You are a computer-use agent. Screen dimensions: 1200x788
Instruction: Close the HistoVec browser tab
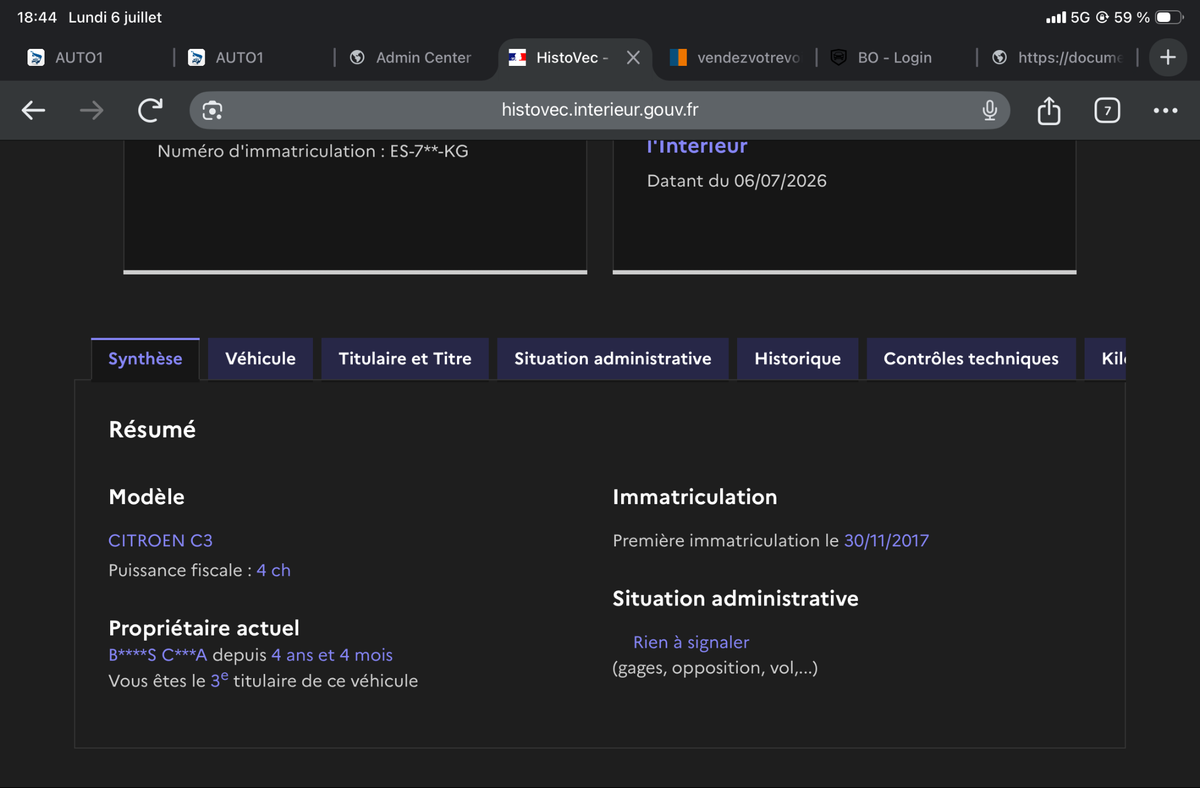633,58
